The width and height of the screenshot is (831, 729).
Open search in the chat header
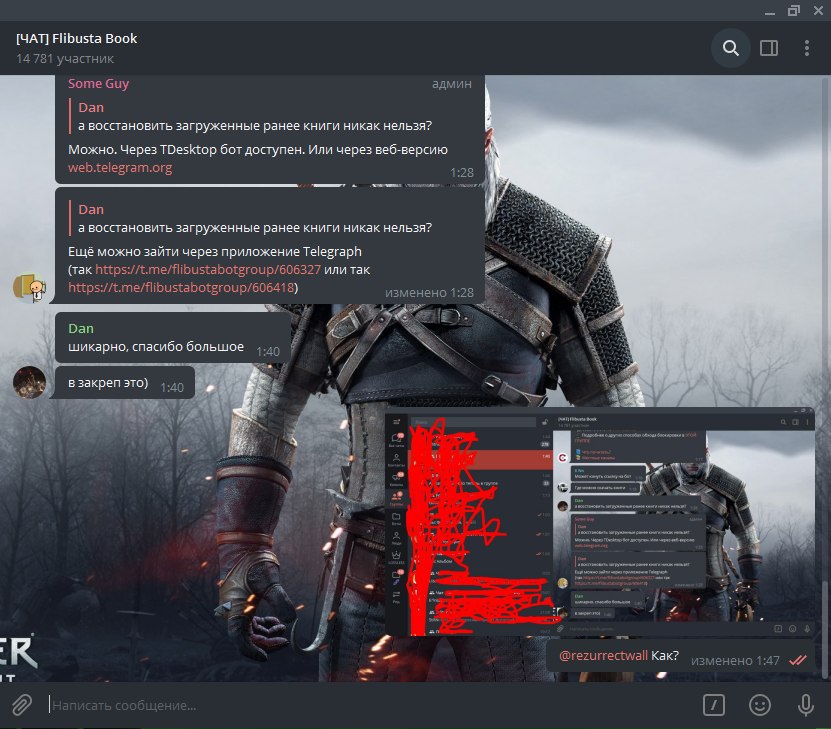click(x=731, y=48)
